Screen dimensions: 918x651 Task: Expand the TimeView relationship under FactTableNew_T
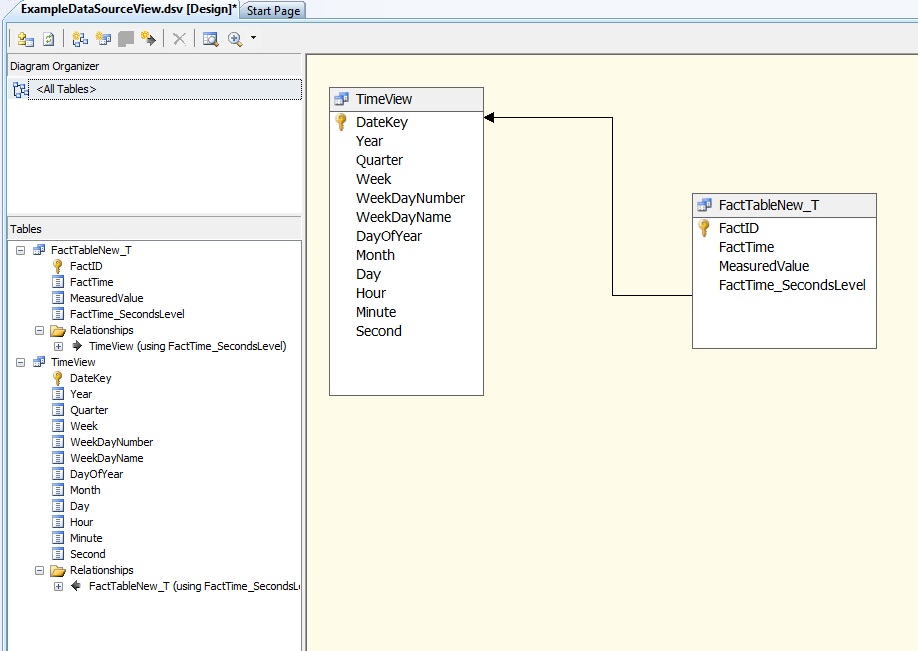click(58, 346)
